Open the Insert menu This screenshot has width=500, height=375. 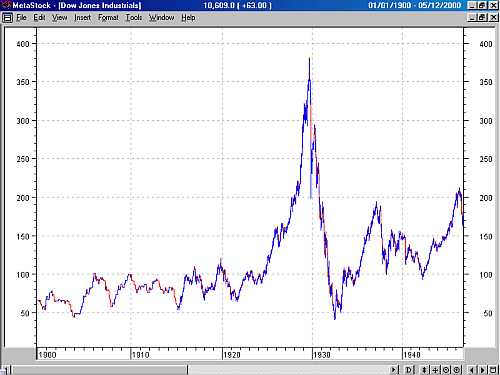[x=82, y=17]
